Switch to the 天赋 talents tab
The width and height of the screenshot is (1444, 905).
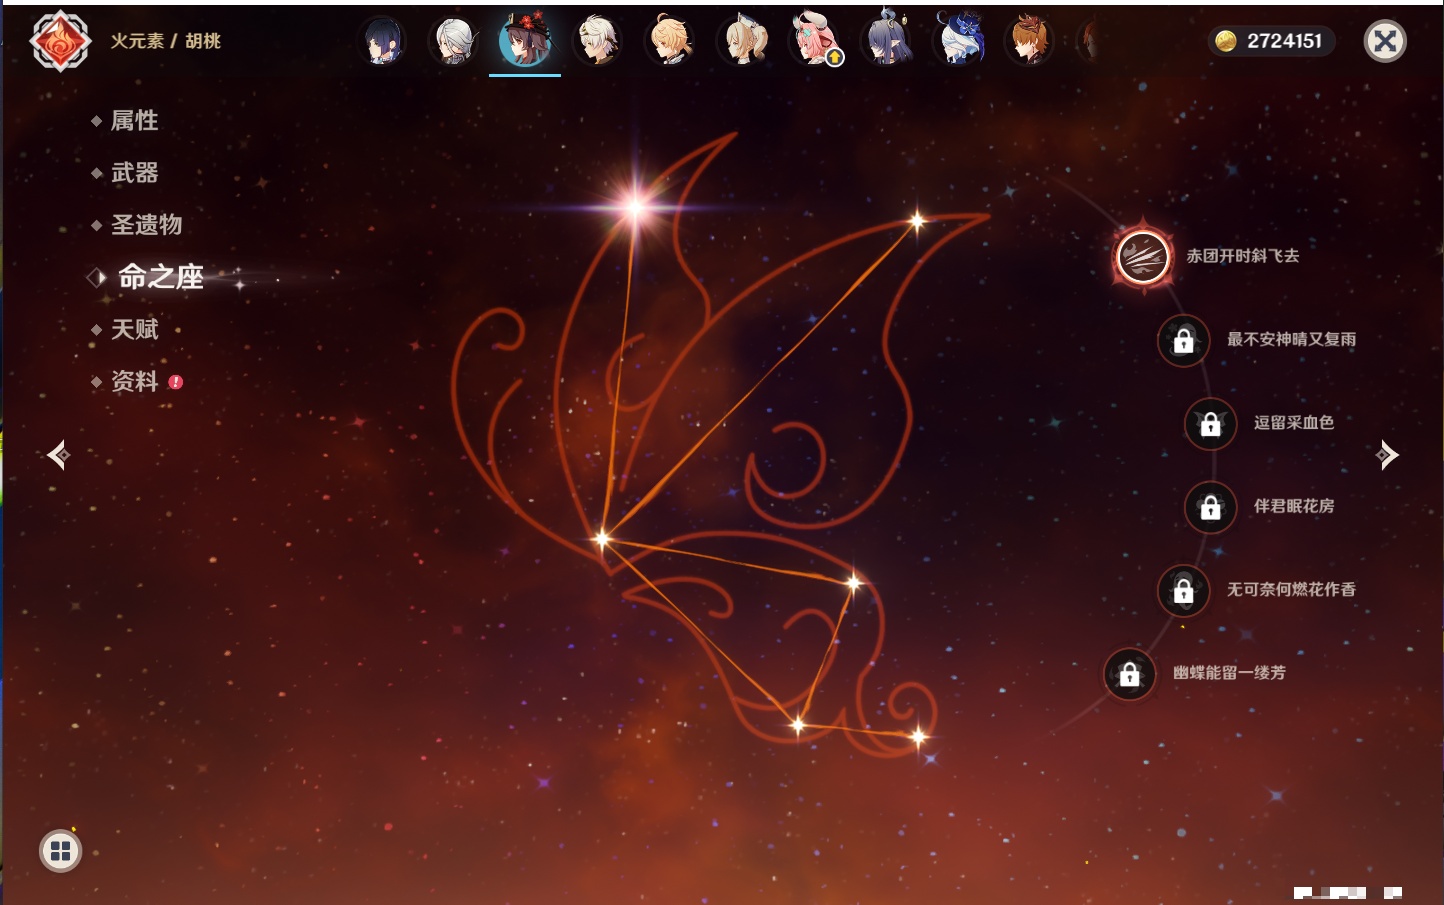tap(134, 329)
